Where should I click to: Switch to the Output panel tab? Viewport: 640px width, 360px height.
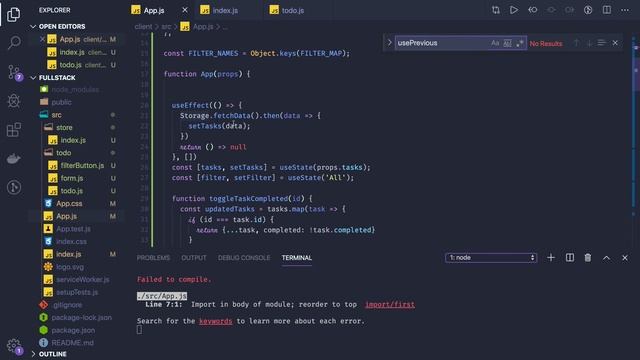[x=194, y=258]
